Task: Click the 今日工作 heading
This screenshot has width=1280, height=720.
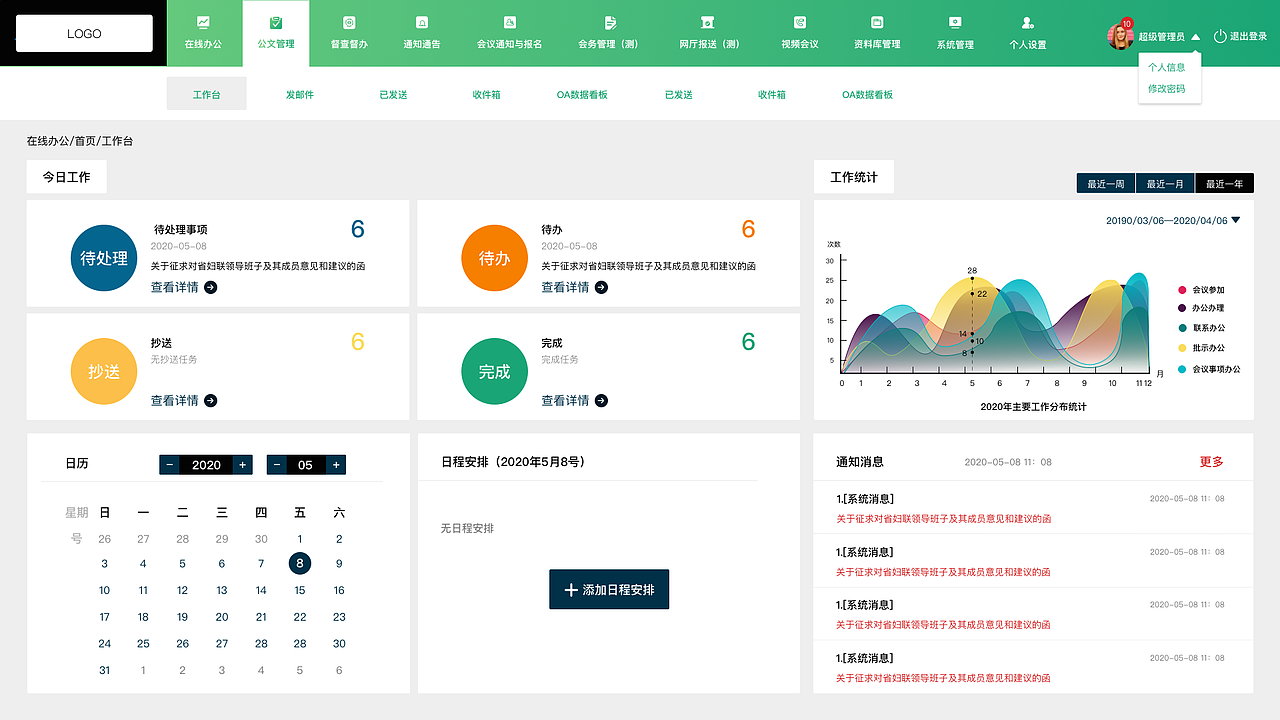Action: coord(66,177)
